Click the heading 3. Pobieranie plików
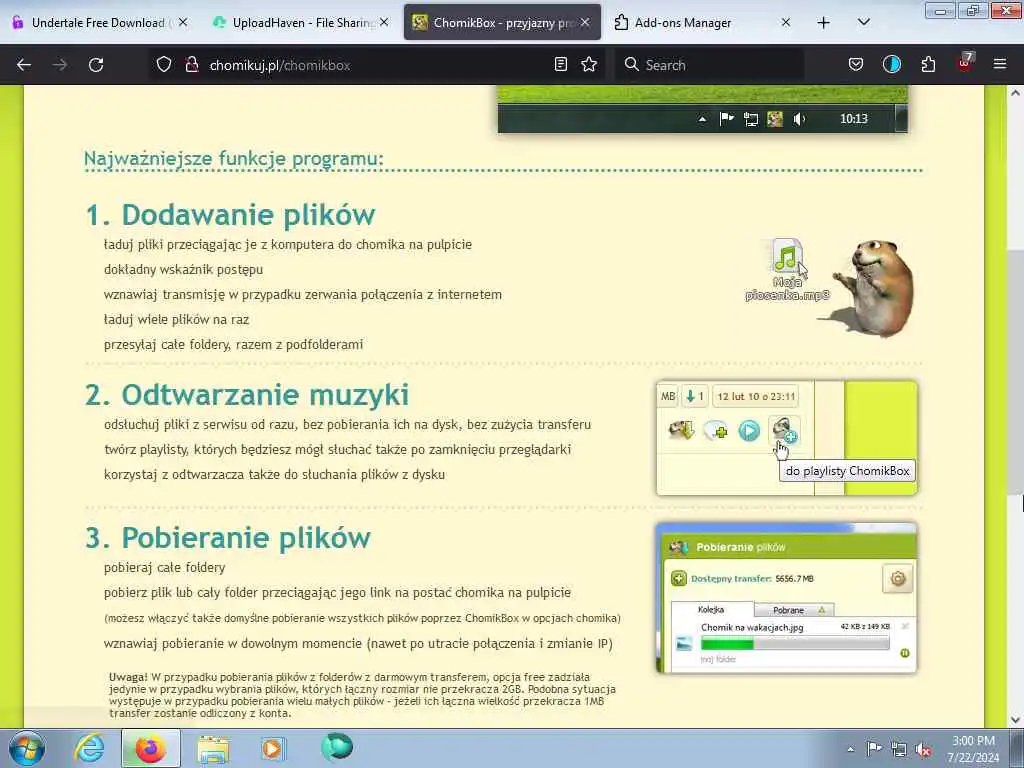The image size is (1024, 768). click(228, 537)
